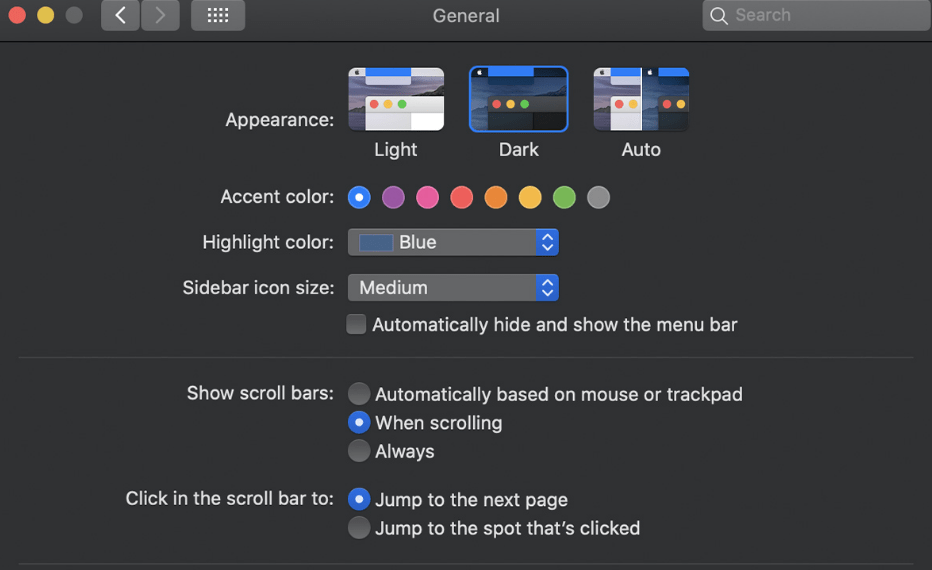Pick the purple accent color
The image size is (932, 570).
[393, 197]
